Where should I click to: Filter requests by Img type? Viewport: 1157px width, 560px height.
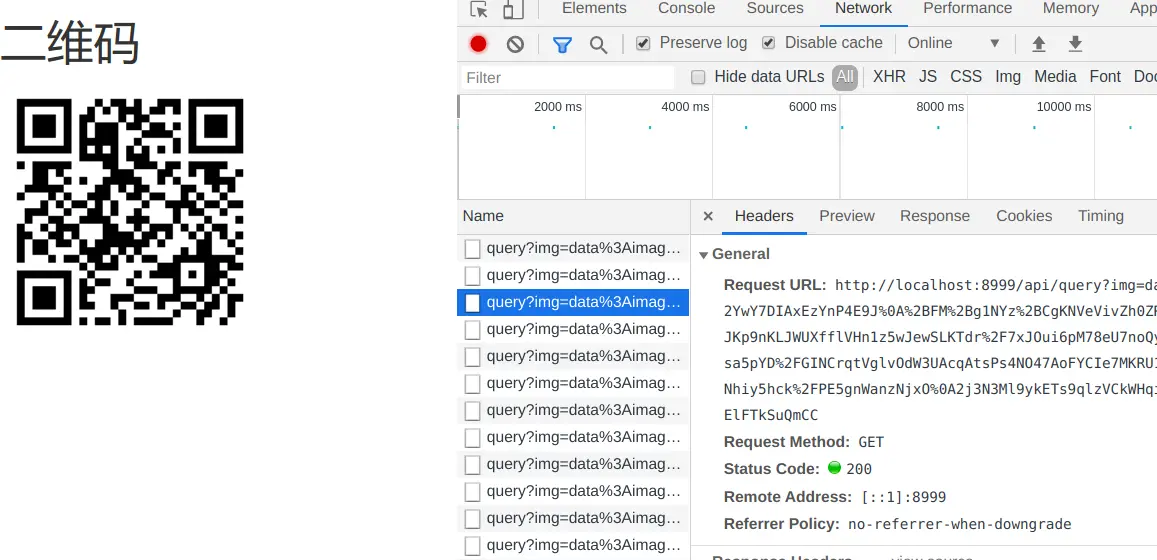click(1008, 77)
